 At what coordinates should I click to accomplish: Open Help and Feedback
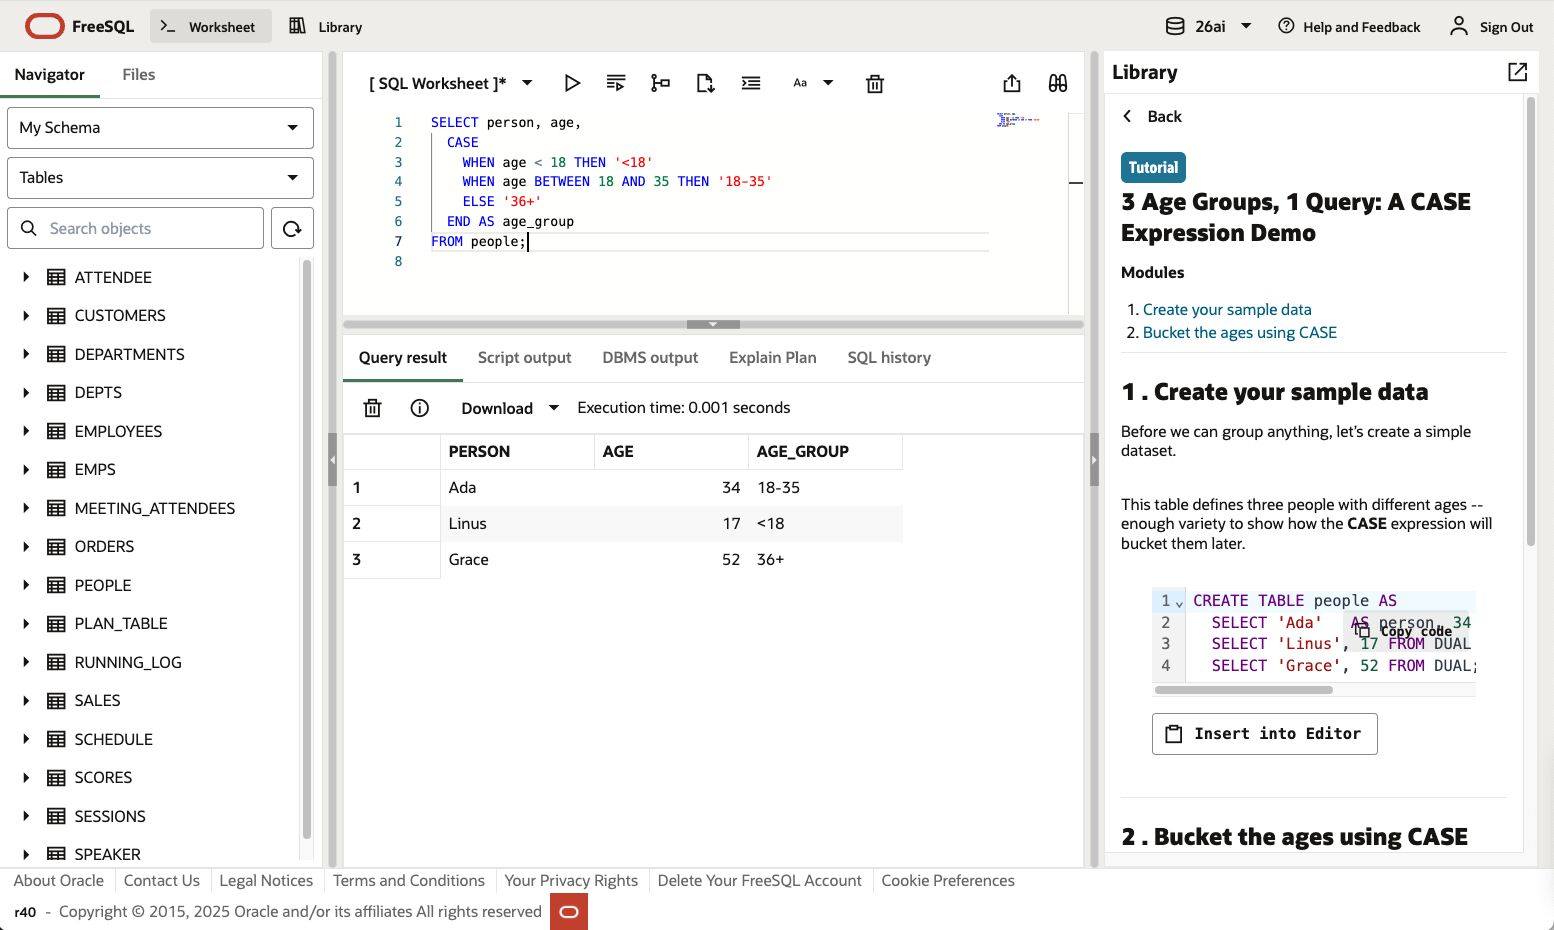(x=1349, y=27)
